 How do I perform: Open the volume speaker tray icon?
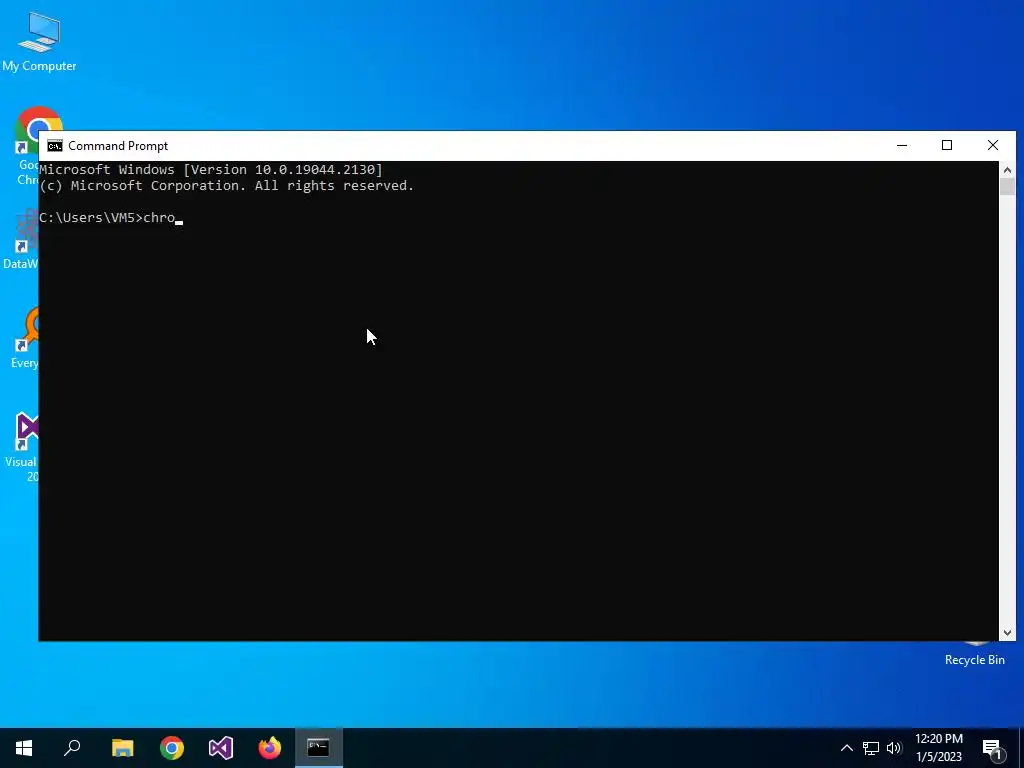pos(894,748)
